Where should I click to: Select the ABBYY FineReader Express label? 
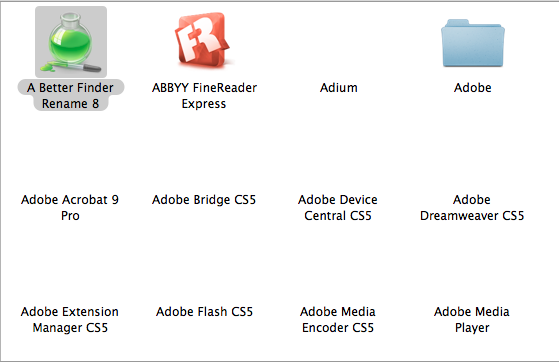tap(204, 95)
